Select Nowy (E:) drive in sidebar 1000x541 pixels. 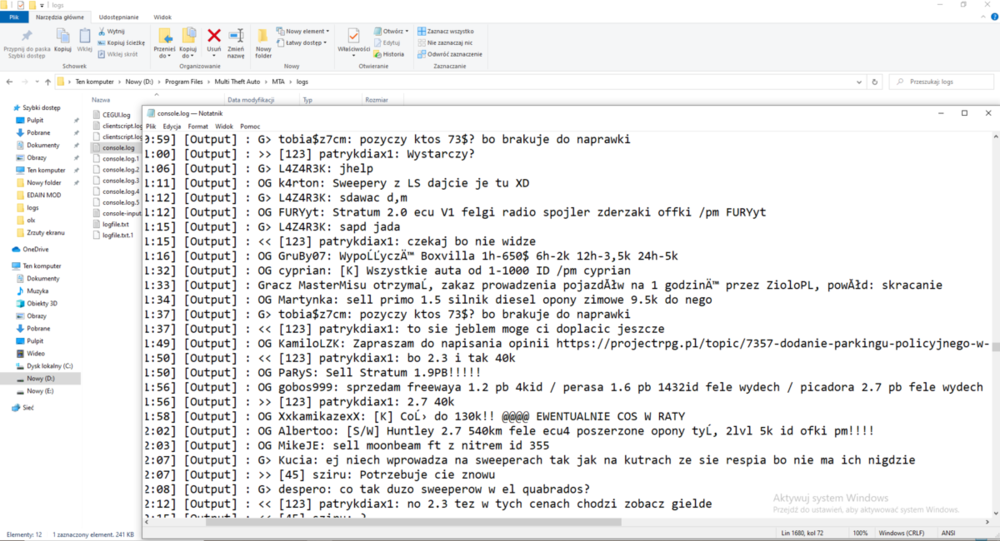(x=40, y=391)
